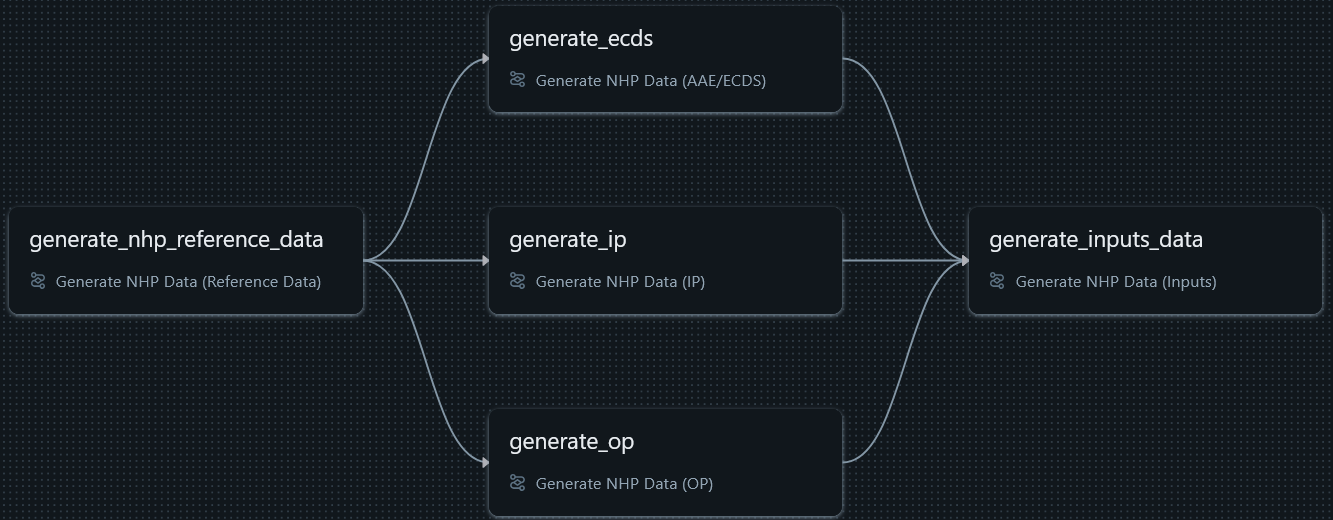This screenshot has width=1333, height=520.
Task: Click the curved edge leaving generate_ecds node
Action: pos(904,150)
